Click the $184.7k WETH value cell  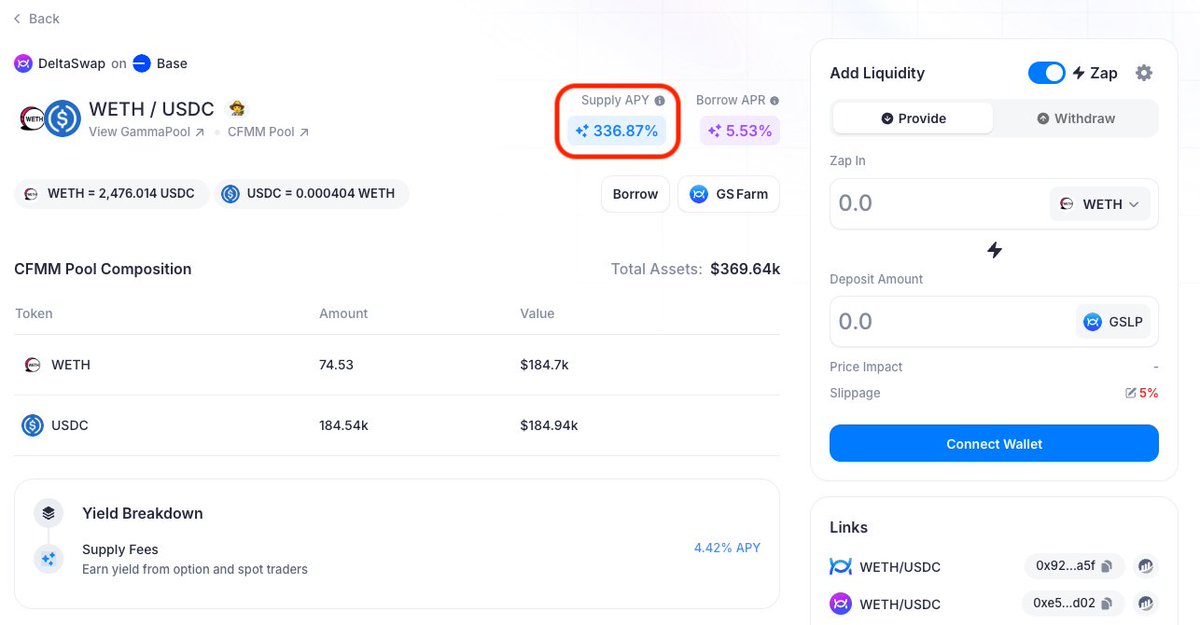[544, 365]
